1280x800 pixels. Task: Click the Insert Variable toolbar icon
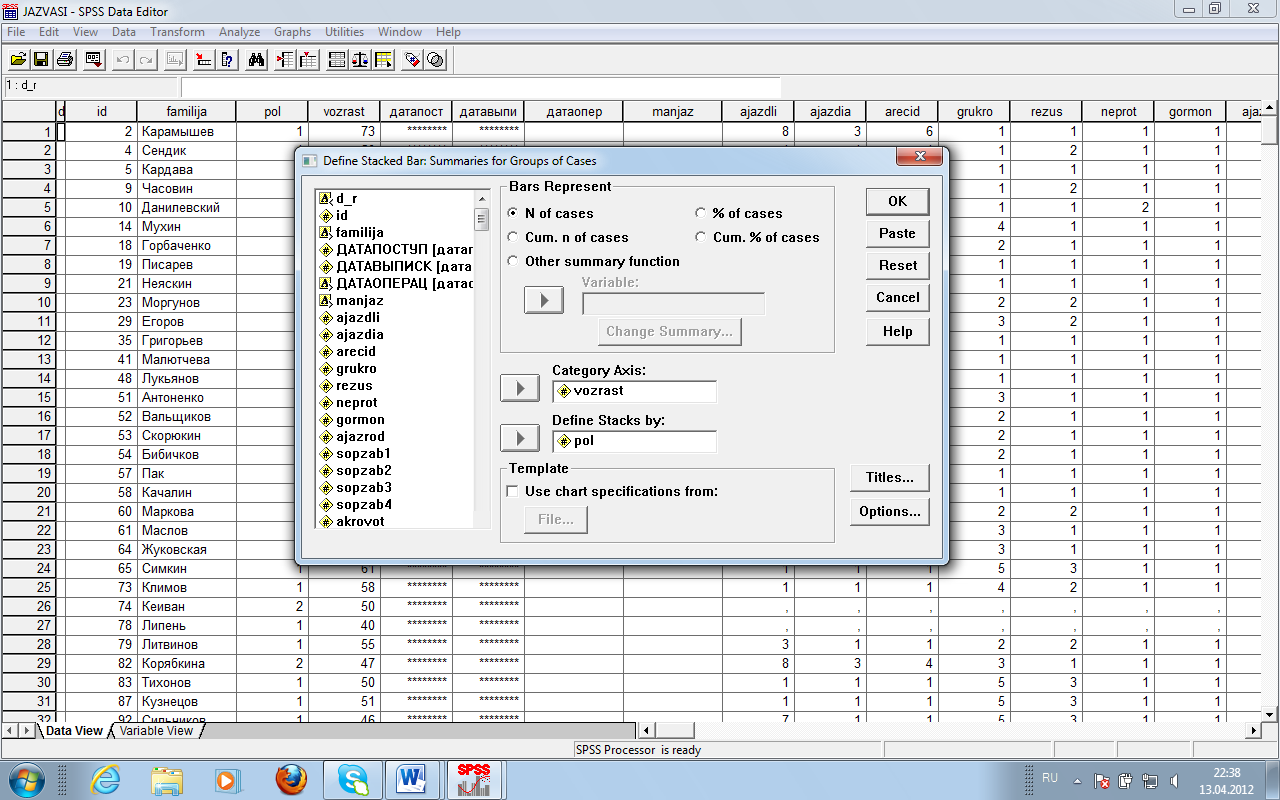pos(307,60)
